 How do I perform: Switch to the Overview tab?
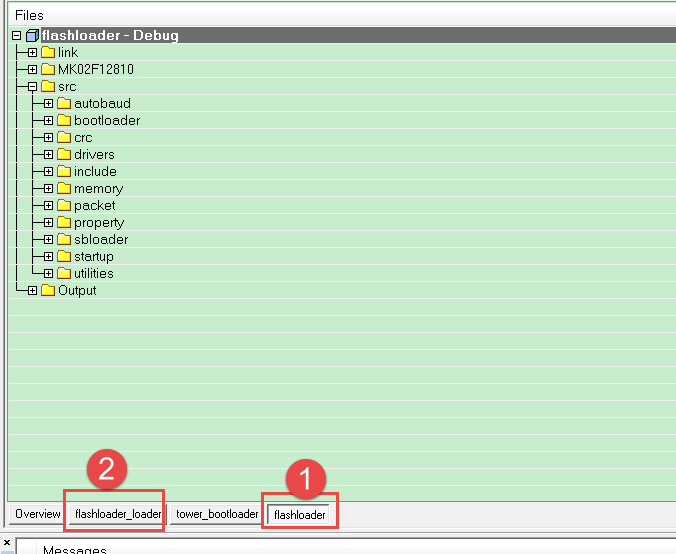point(38,514)
